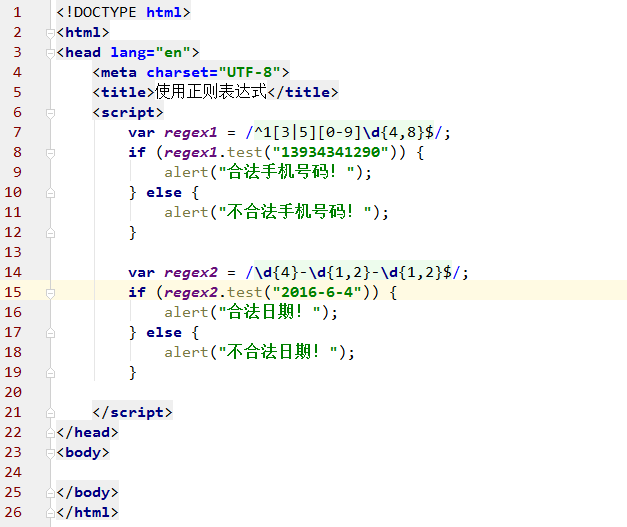Click the alert text 合法手机号码！ on line 9
Image resolution: width=627 pixels, height=527 pixels.
(x=282, y=172)
